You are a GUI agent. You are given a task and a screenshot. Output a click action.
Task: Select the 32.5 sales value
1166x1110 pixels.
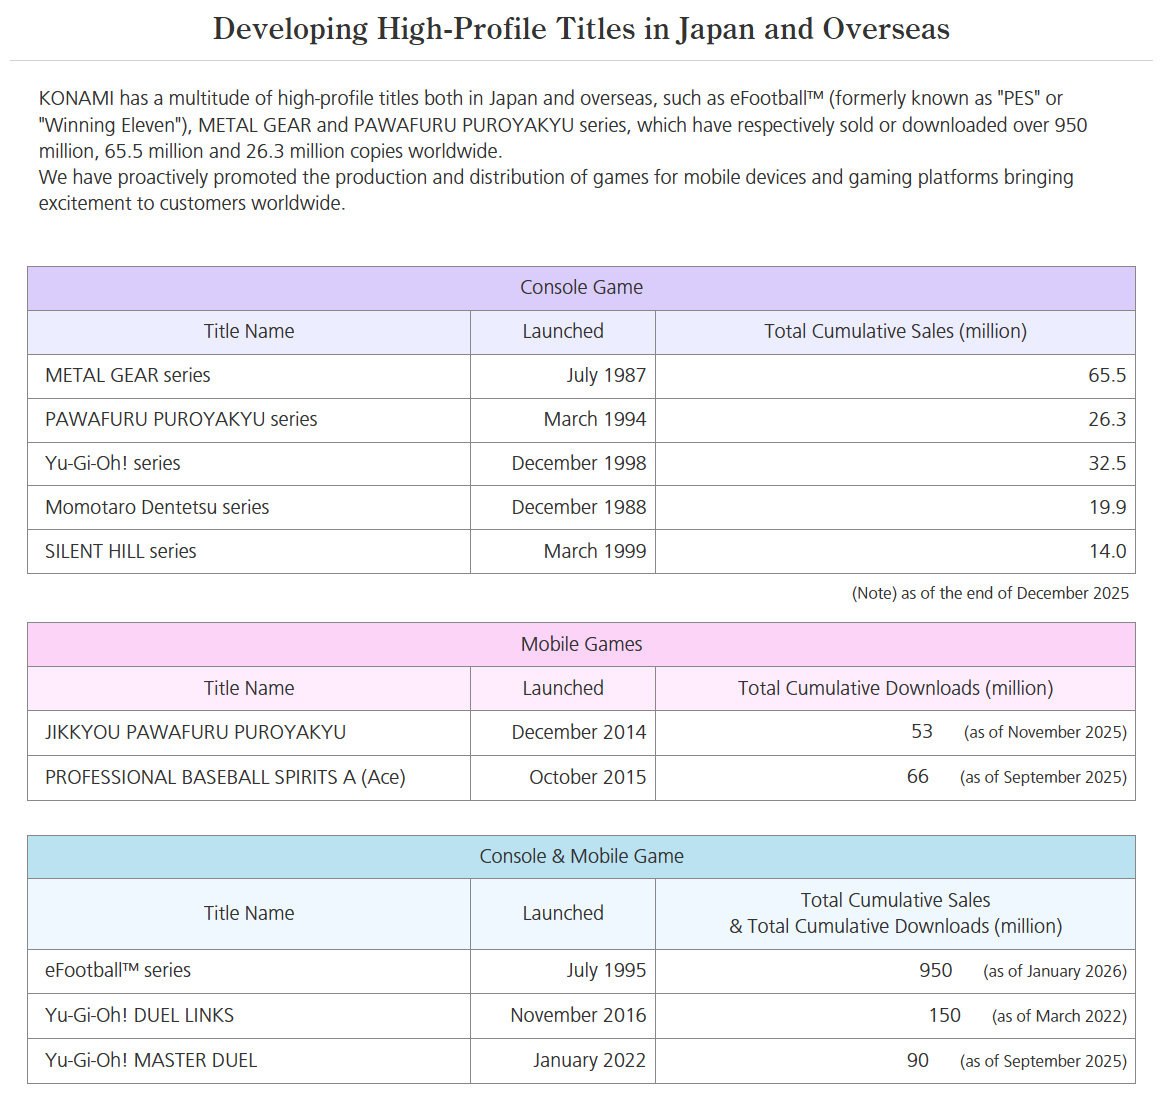(1107, 463)
